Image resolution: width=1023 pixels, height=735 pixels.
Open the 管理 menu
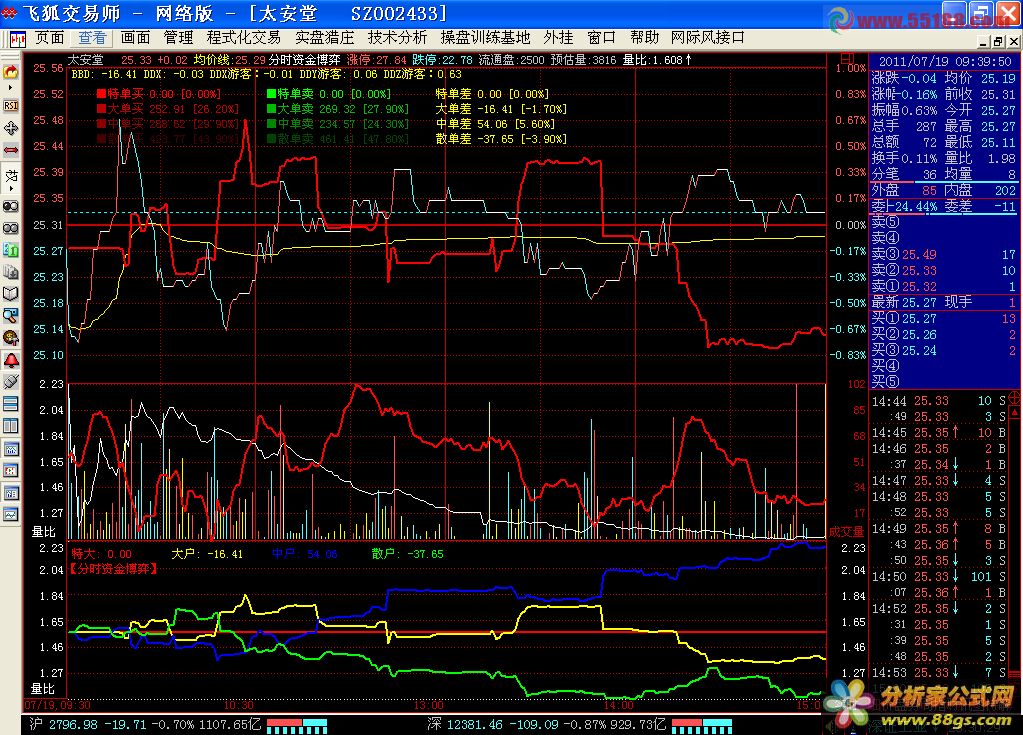pos(178,38)
